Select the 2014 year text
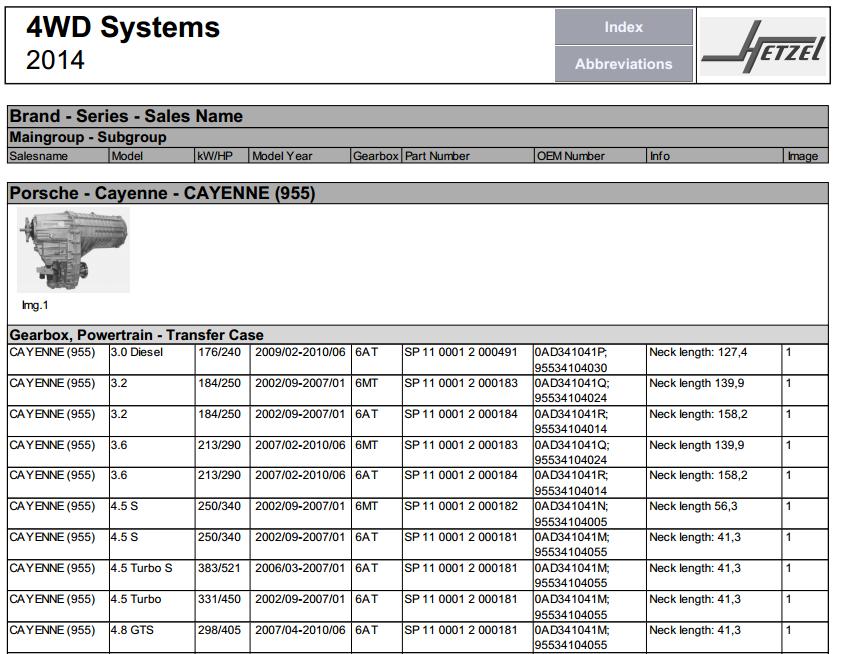841x654 pixels. [55, 60]
